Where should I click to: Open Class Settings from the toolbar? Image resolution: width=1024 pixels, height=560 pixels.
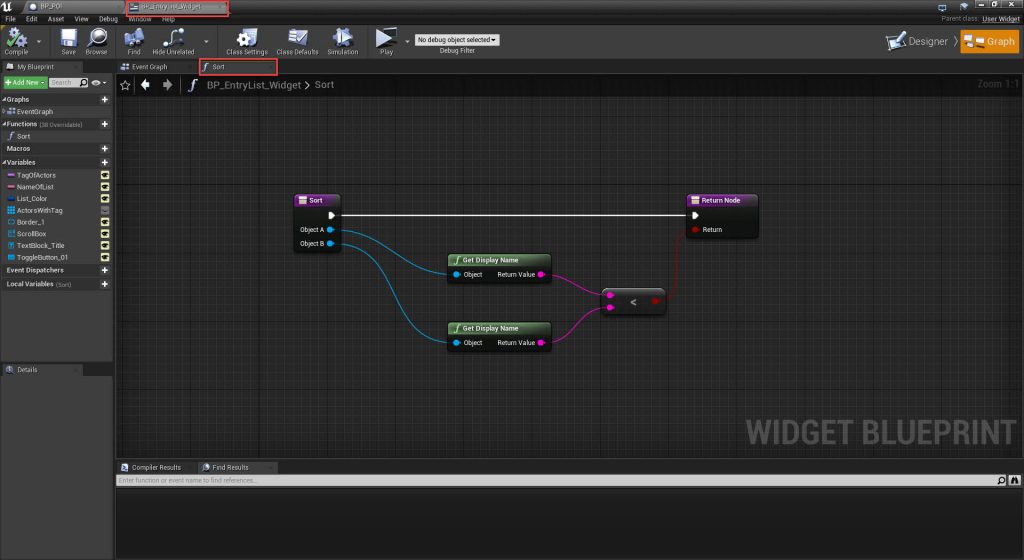[x=245, y=38]
